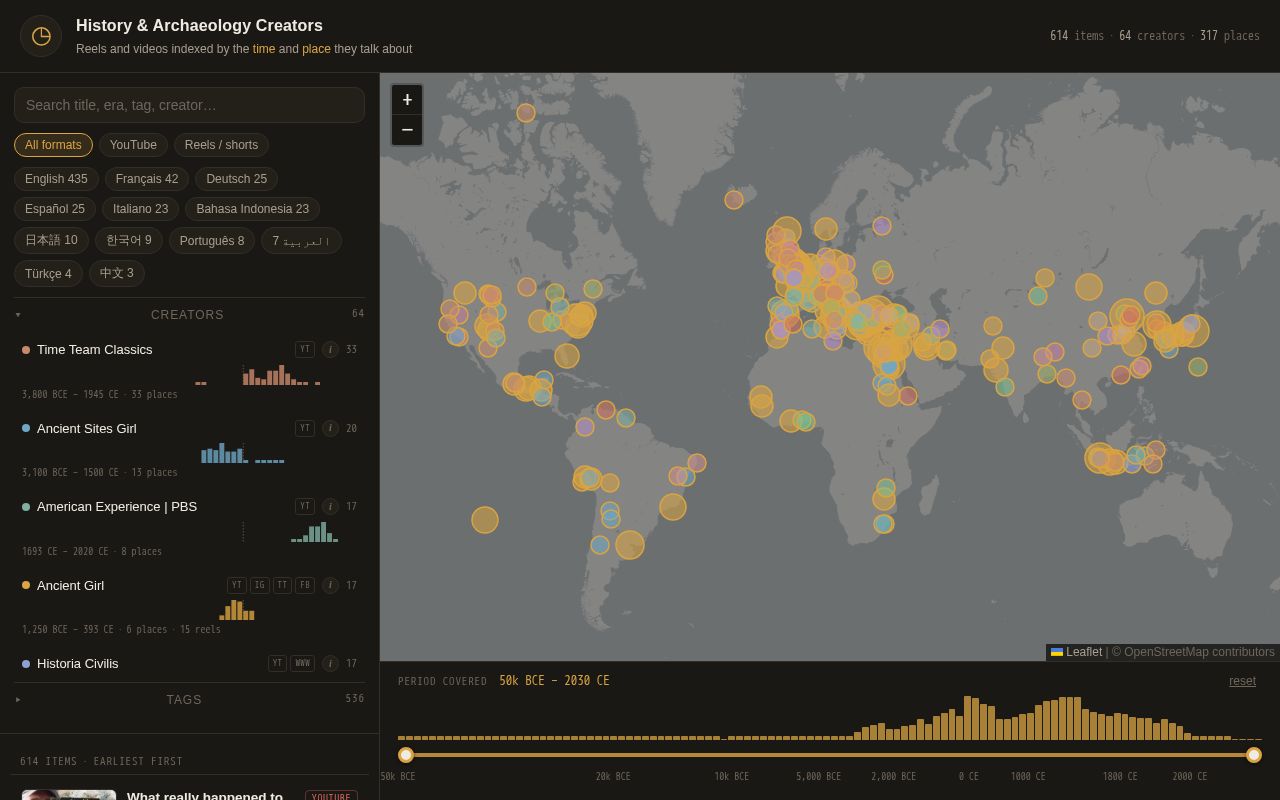Select the All formats filter

pos(53,145)
